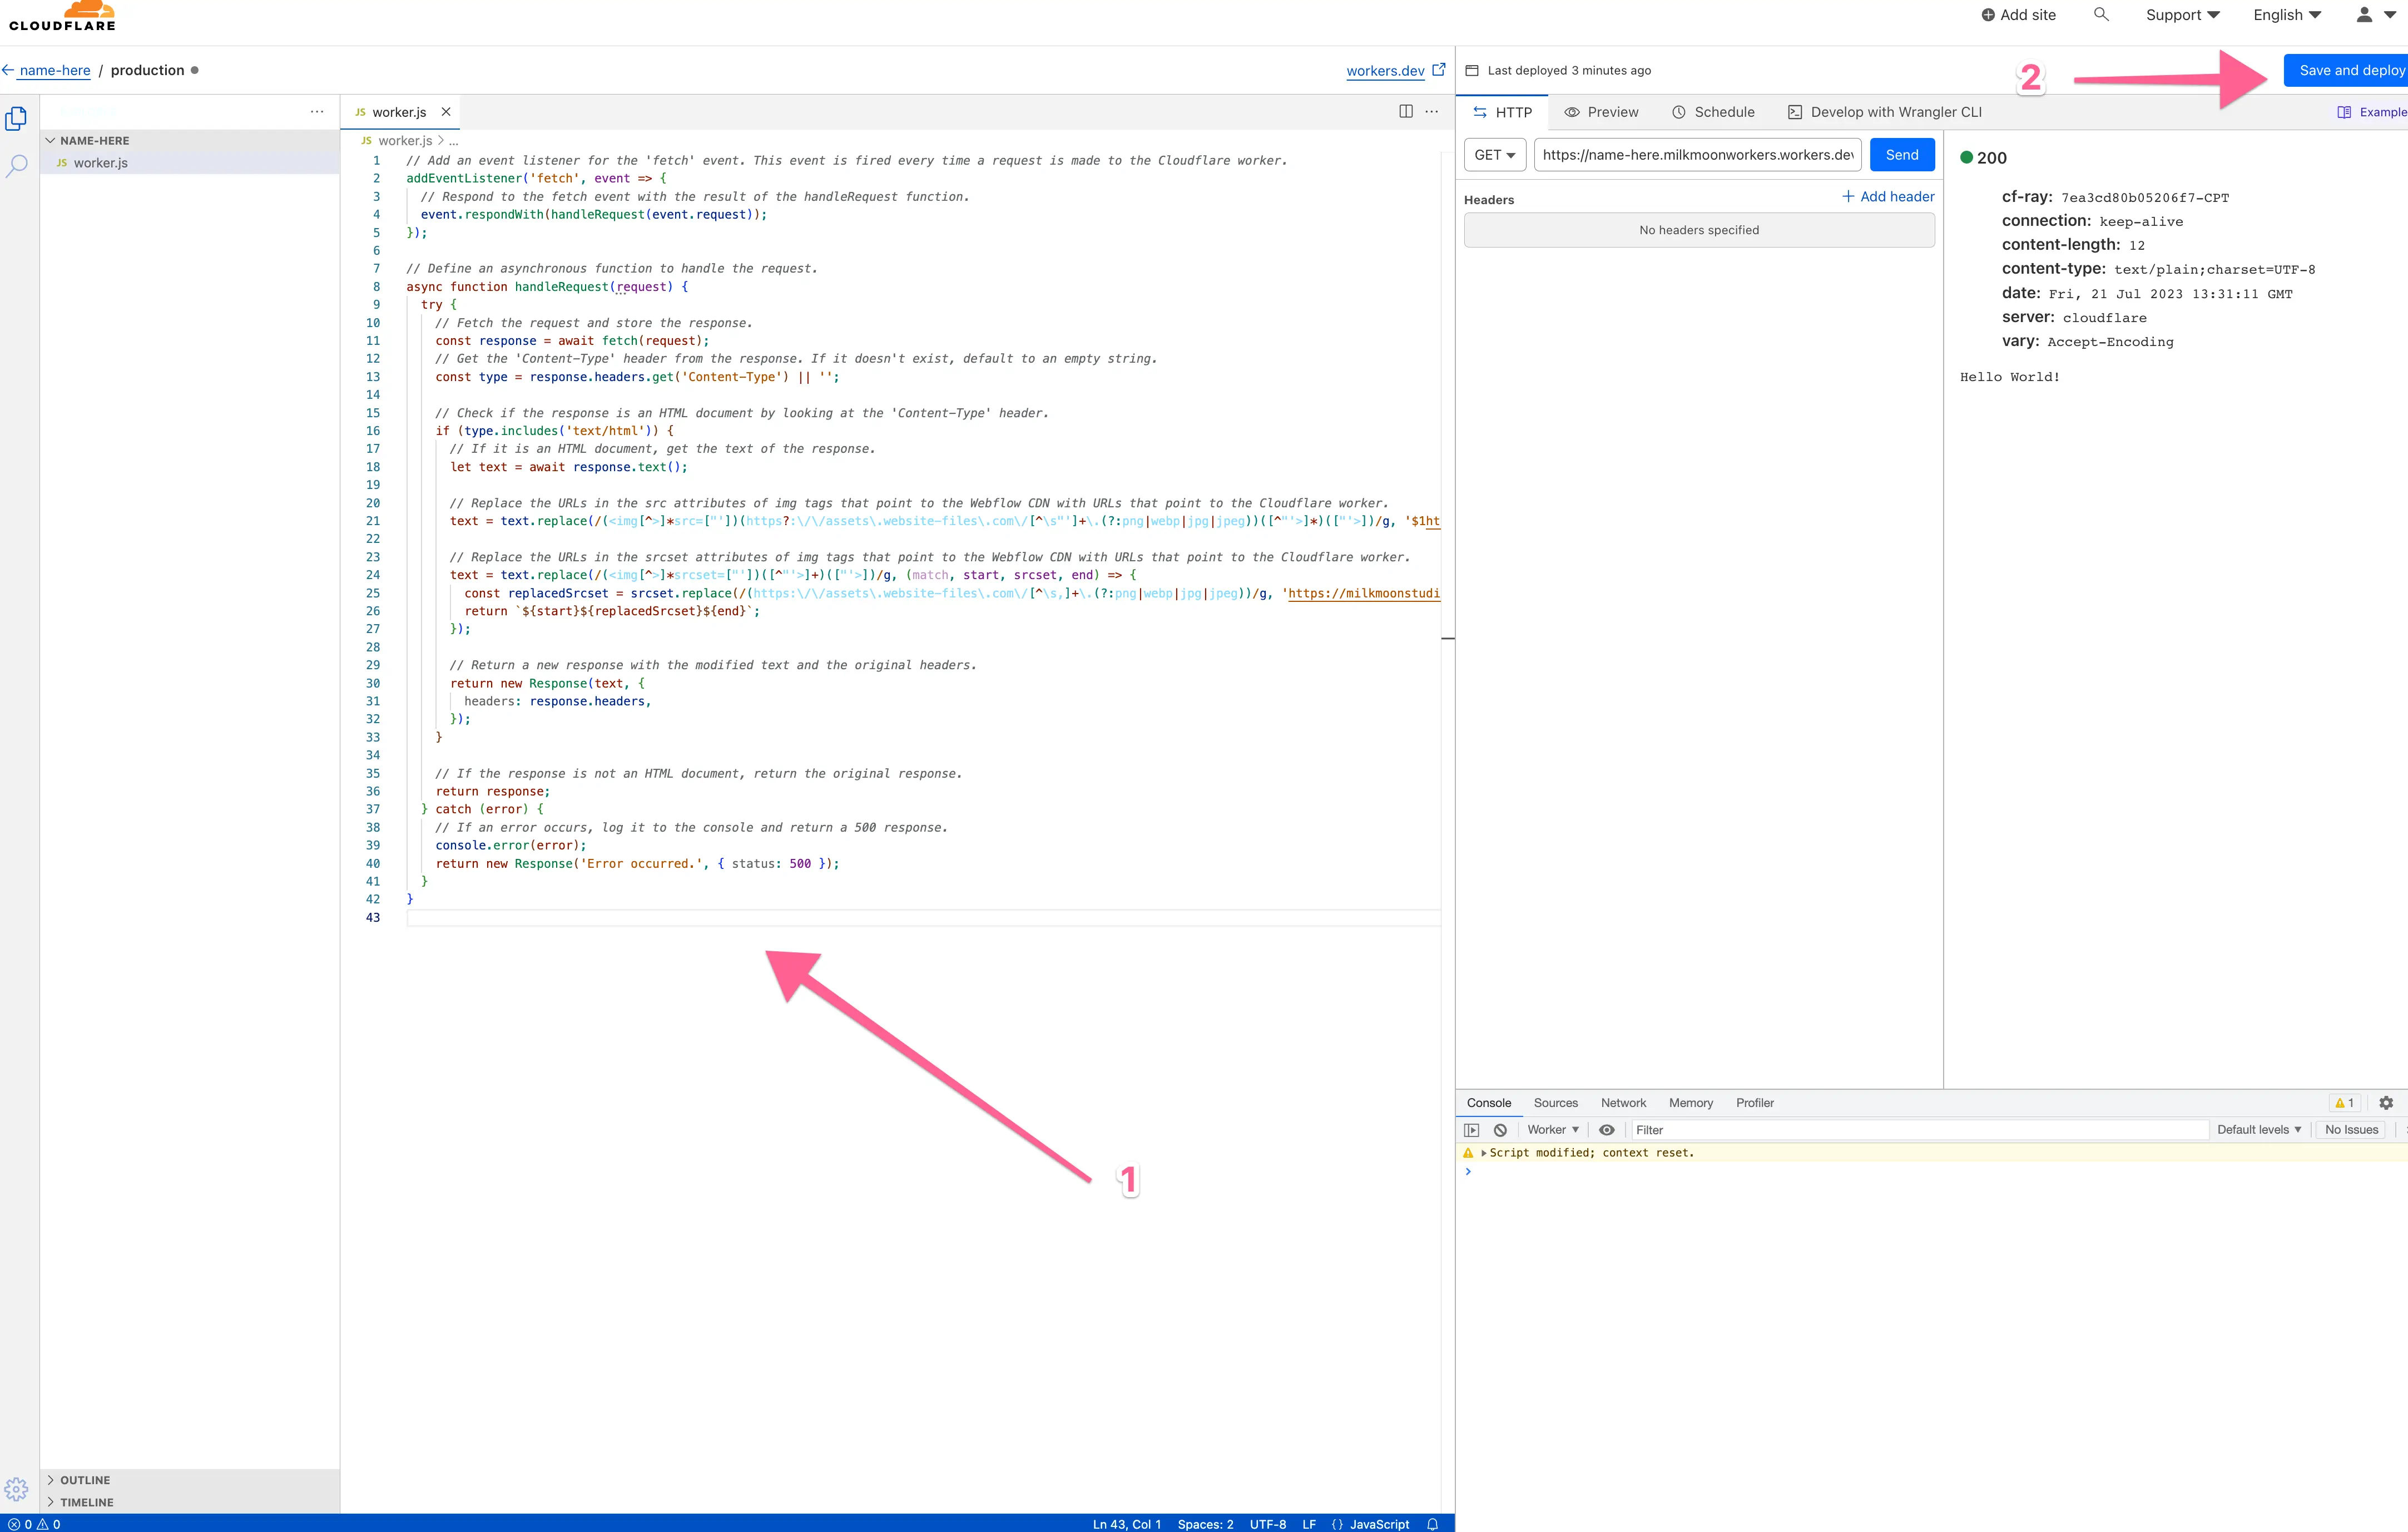Open the GET method dropdown
Viewport: 2408px width, 1532px height.
tap(1494, 154)
